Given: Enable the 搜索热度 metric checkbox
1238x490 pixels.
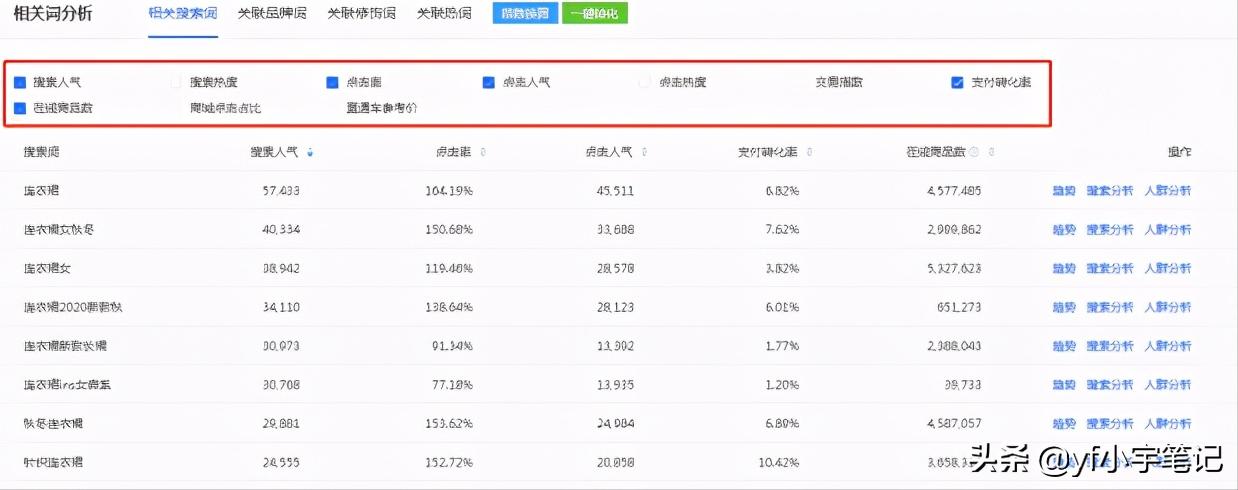Looking at the screenshot, I should pyautogui.click(x=177, y=83).
